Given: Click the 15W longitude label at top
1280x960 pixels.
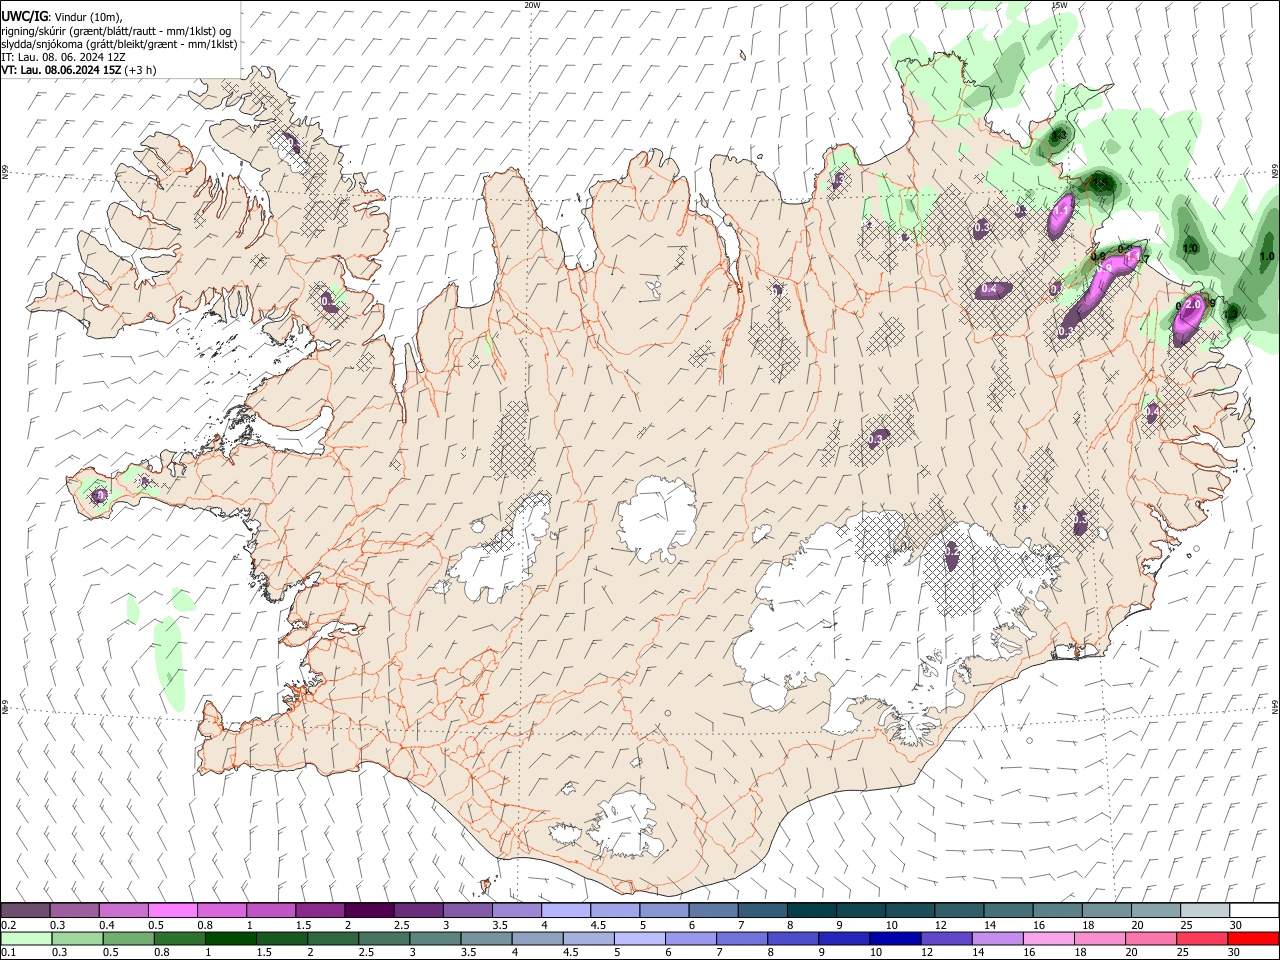Looking at the screenshot, I should coord(1059,5).
